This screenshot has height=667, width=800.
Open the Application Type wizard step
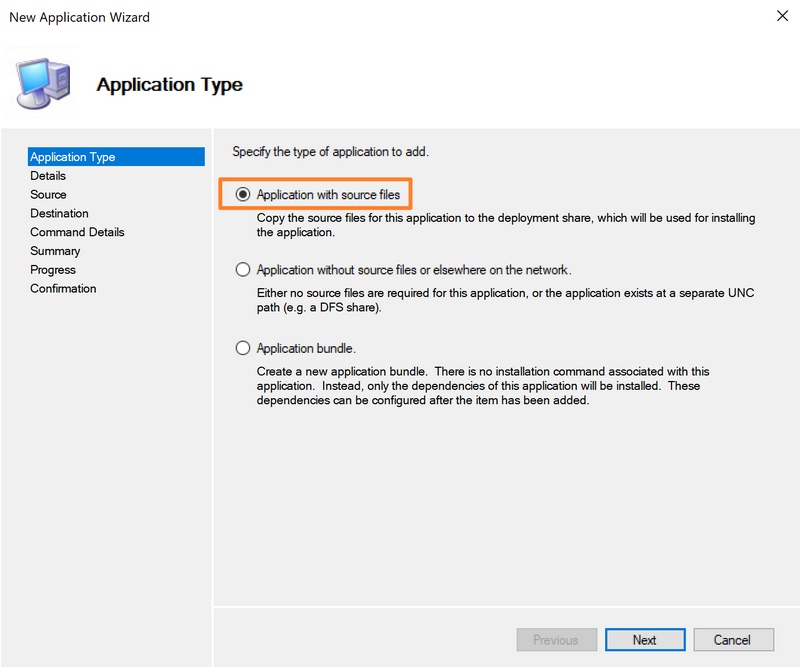[x=72, y=157]
